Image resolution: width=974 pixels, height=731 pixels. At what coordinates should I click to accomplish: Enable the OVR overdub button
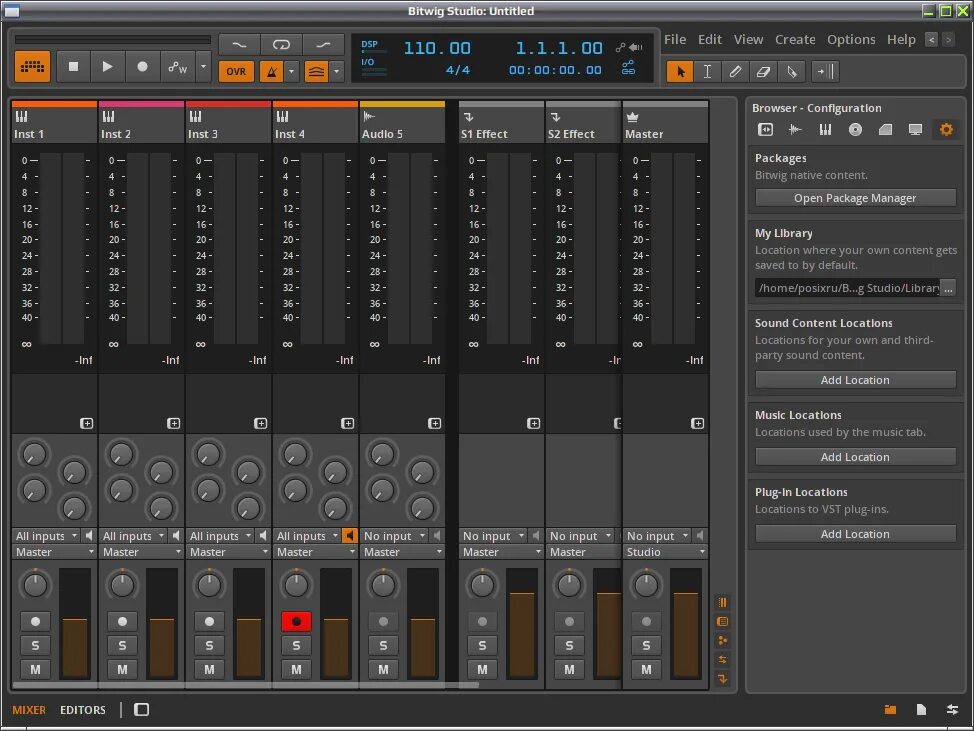236,71
